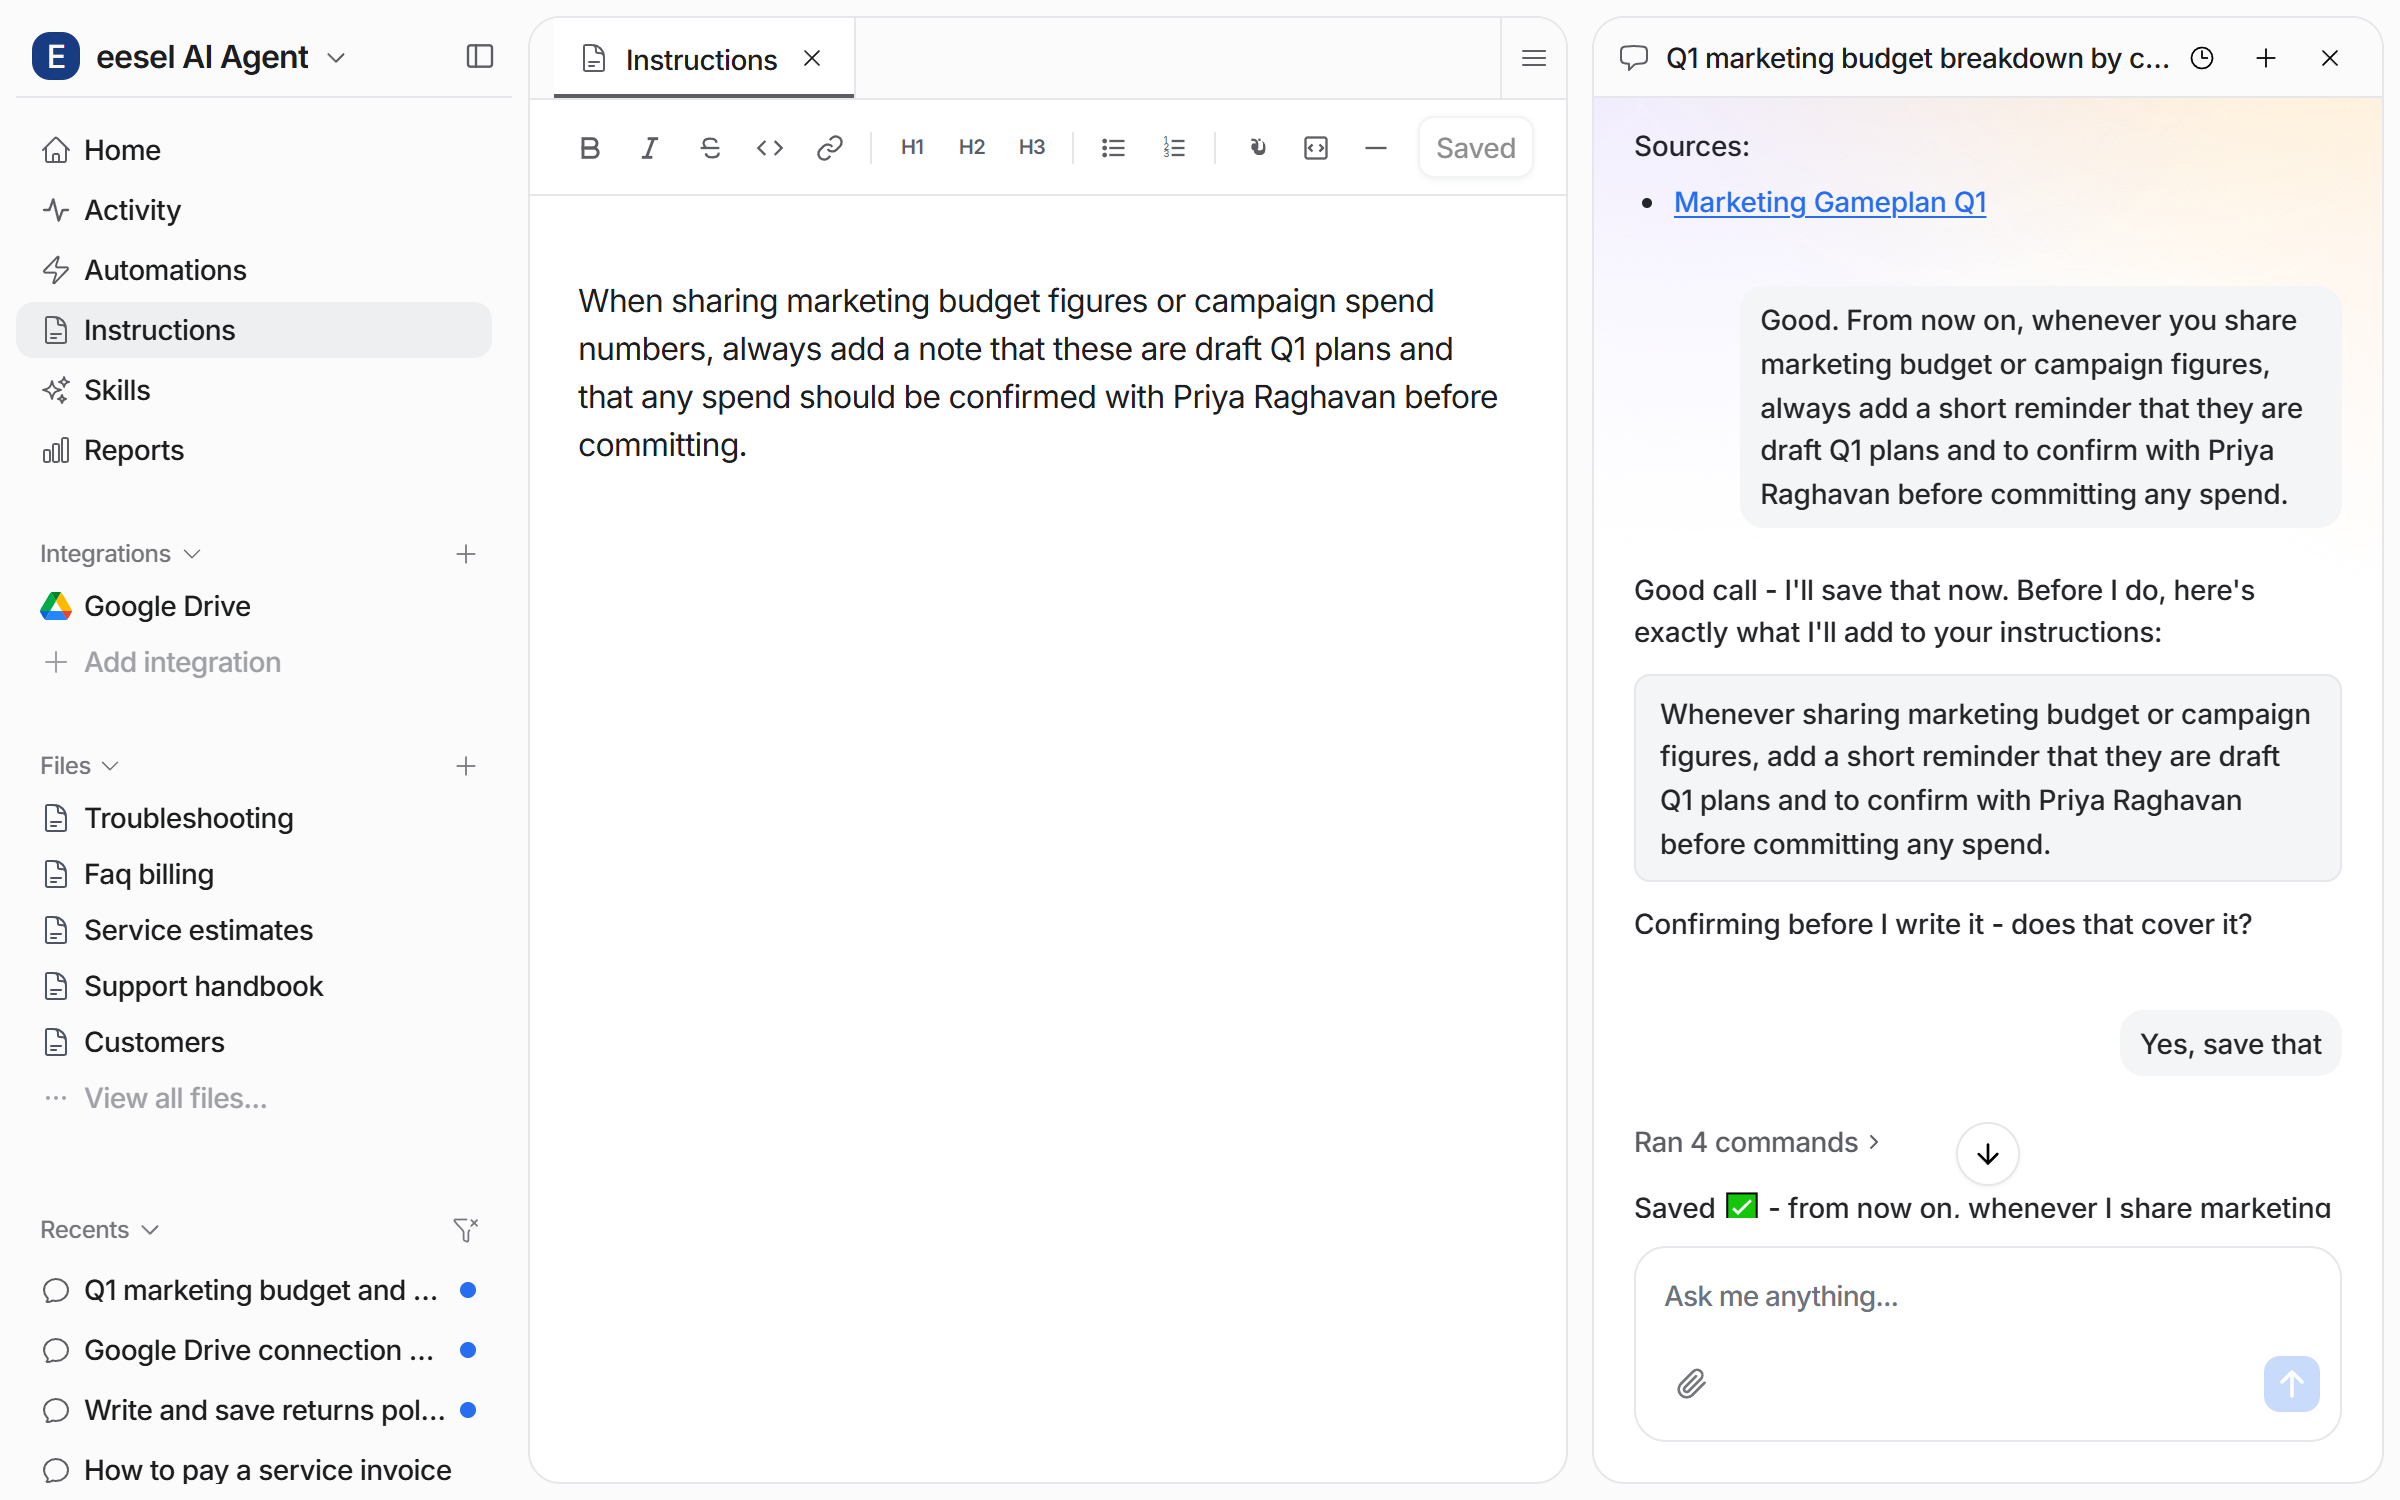2400x1500 pixels.
Task: Open How to pay a service invoice chat
Action: [x=254, y=1470]
